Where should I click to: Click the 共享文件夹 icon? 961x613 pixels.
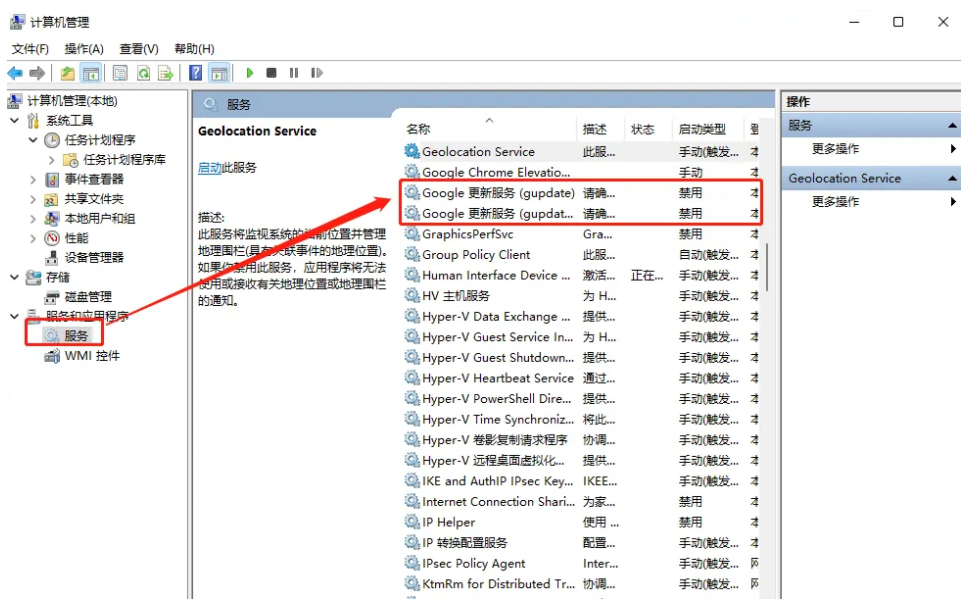(51, 199)
